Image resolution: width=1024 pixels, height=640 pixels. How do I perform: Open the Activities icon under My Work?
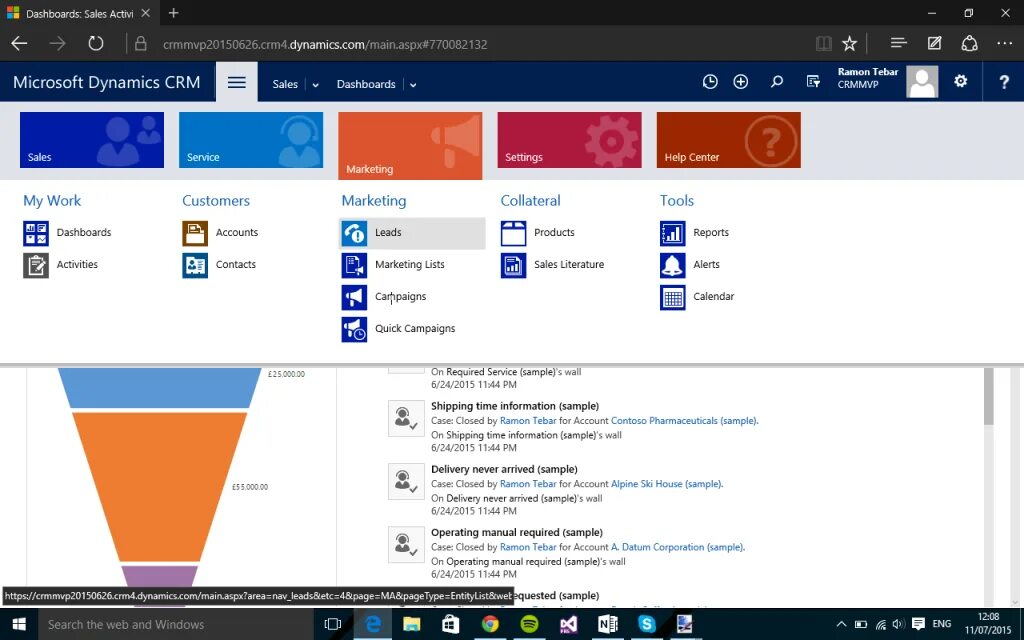(36, 265)
